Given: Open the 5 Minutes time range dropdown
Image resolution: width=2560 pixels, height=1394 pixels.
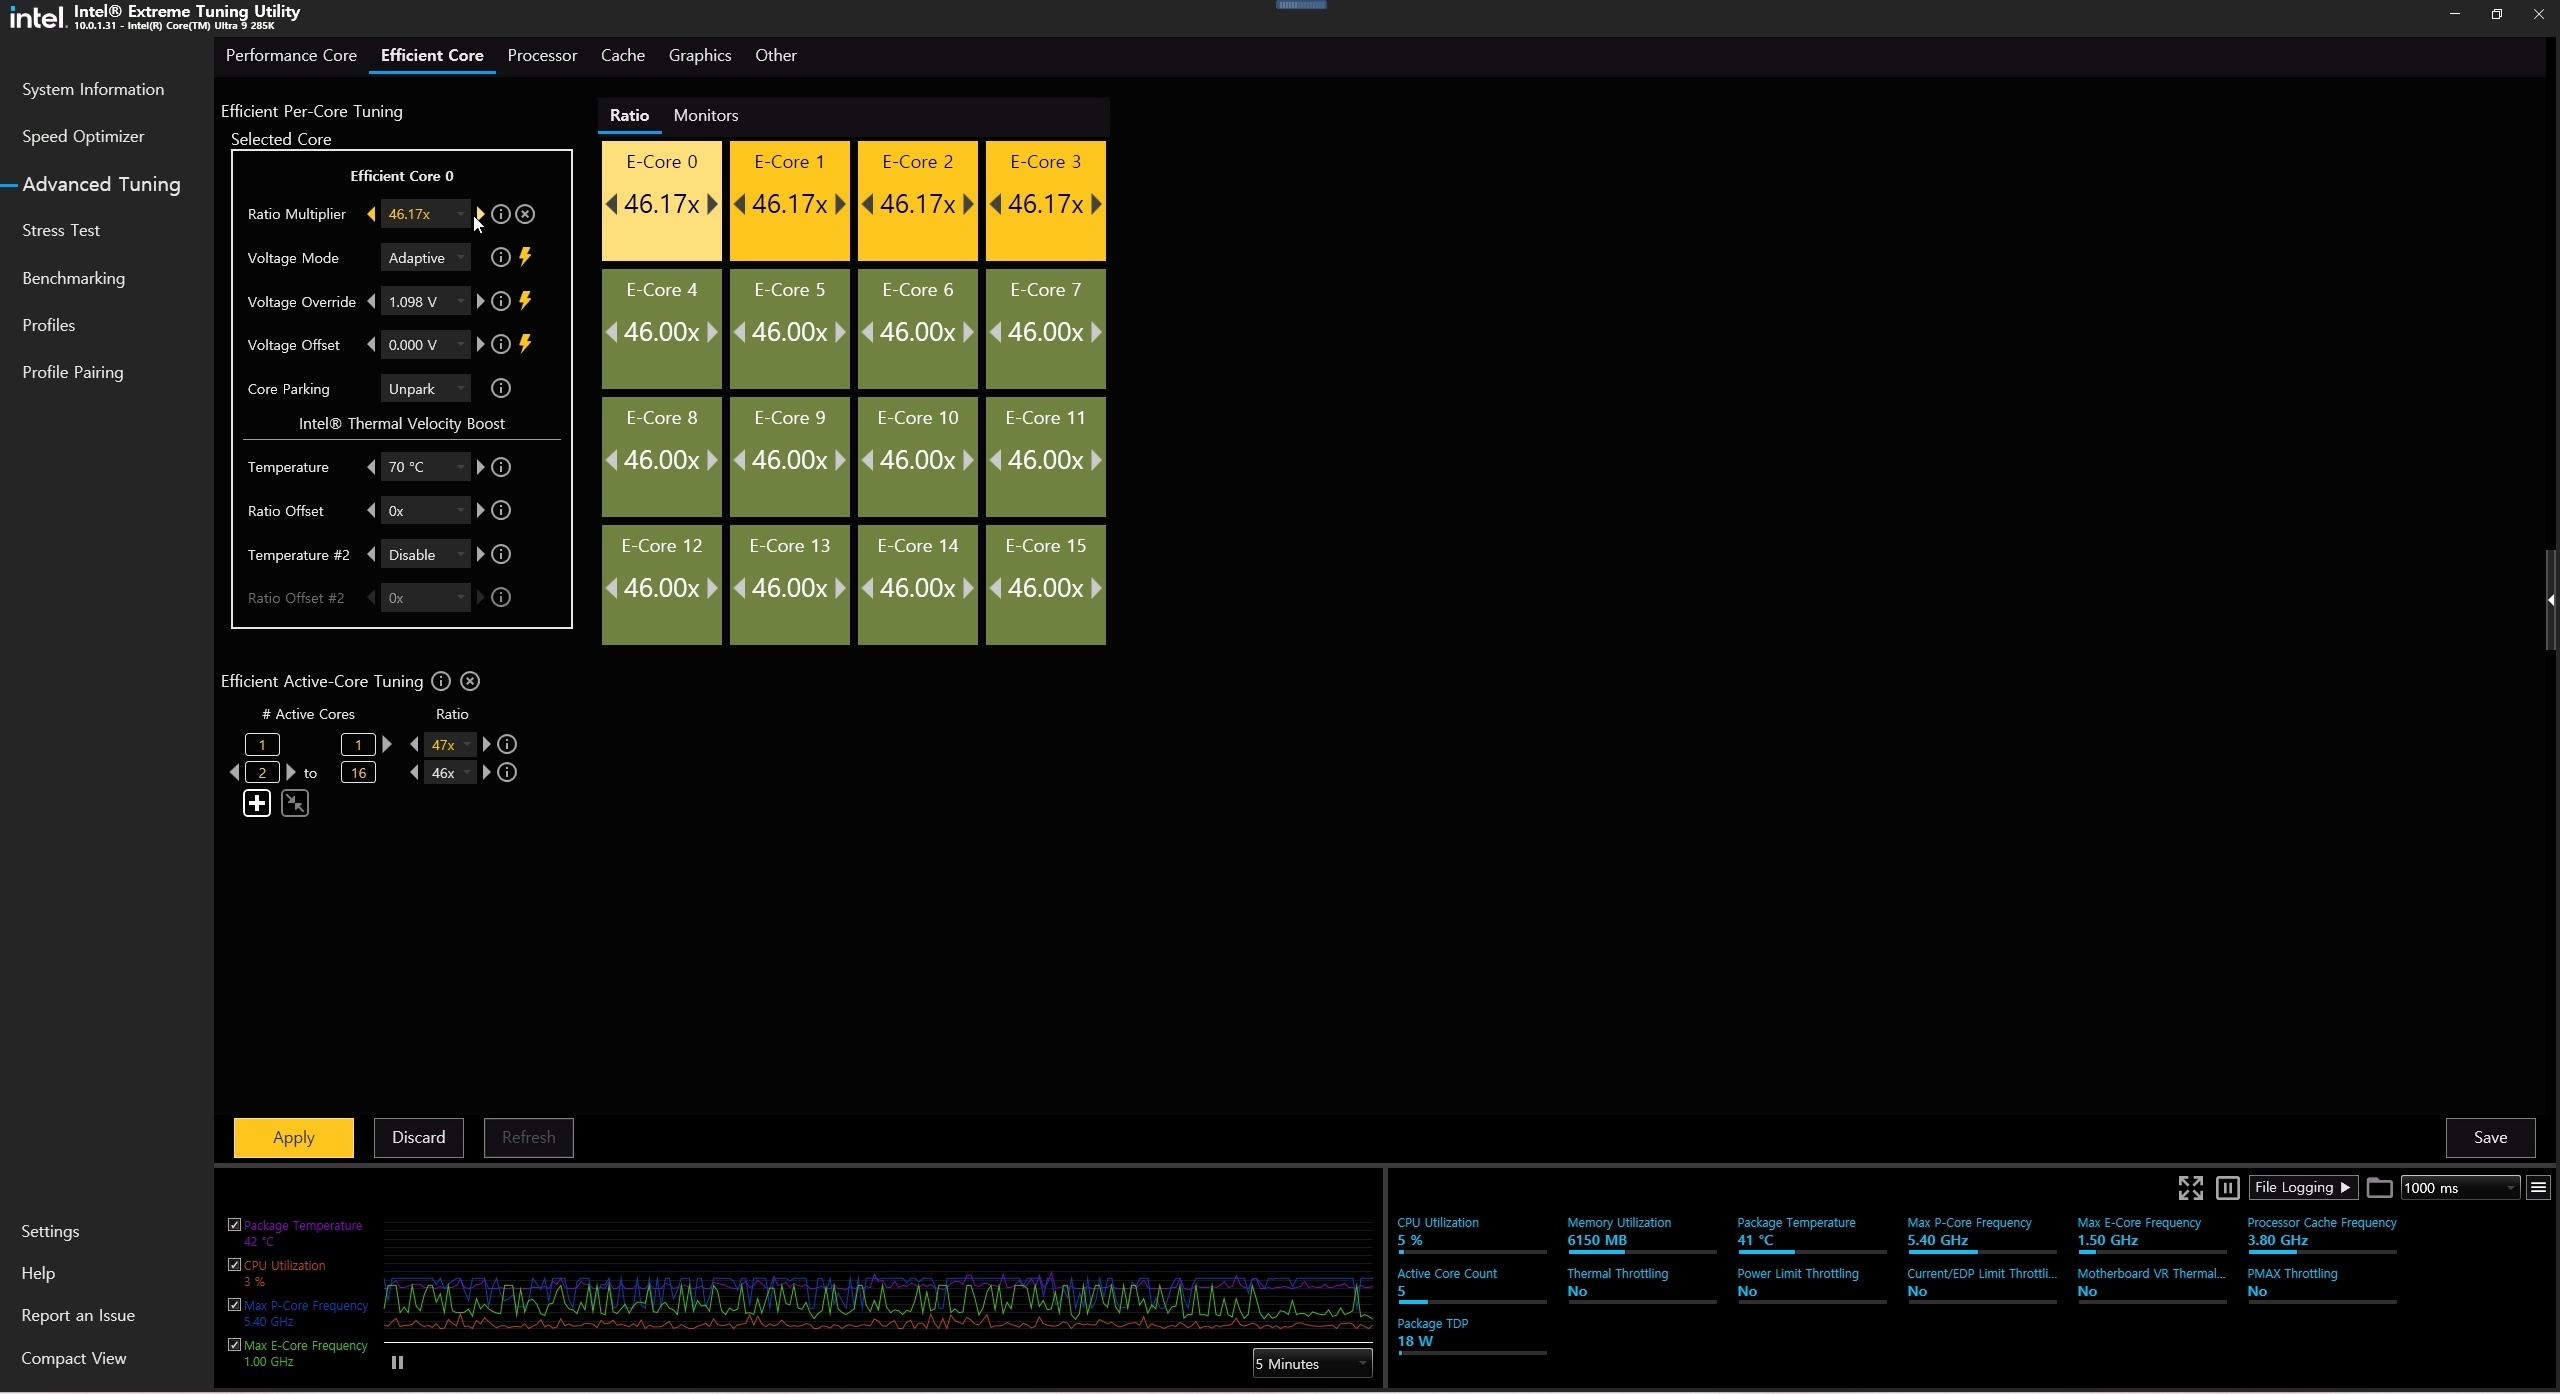Looking at the screenshot, I should [x=1312, y=1363].
